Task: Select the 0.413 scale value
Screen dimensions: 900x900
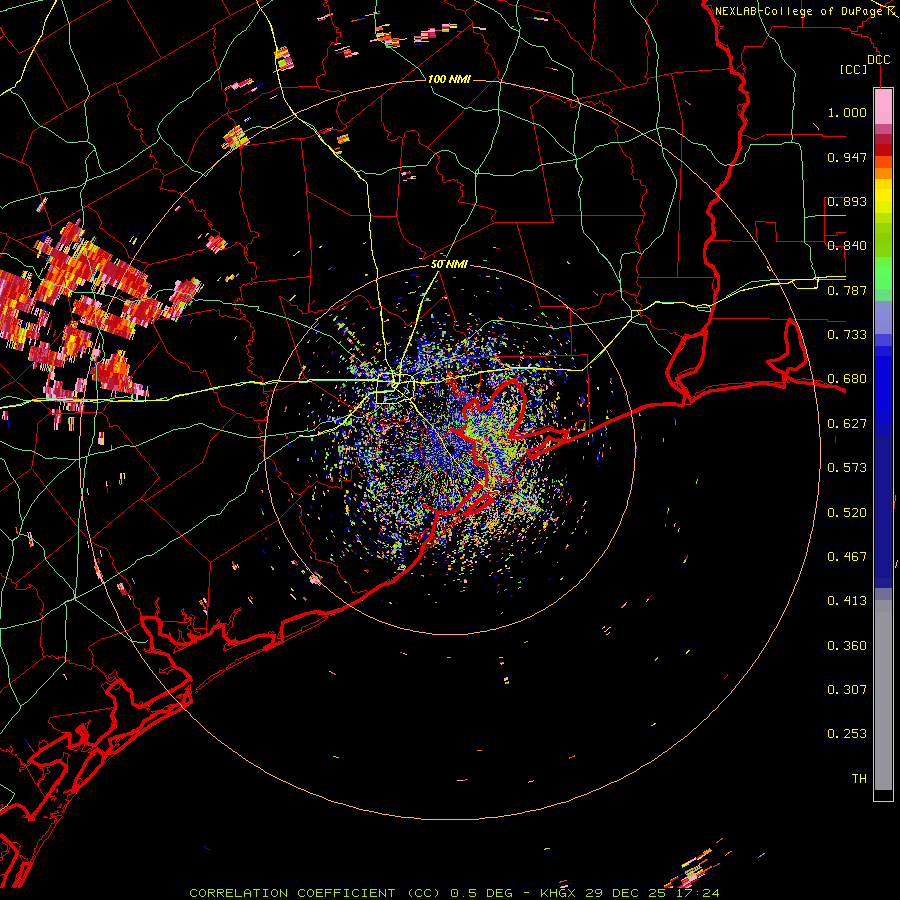Action: click(x=847, y=600)
